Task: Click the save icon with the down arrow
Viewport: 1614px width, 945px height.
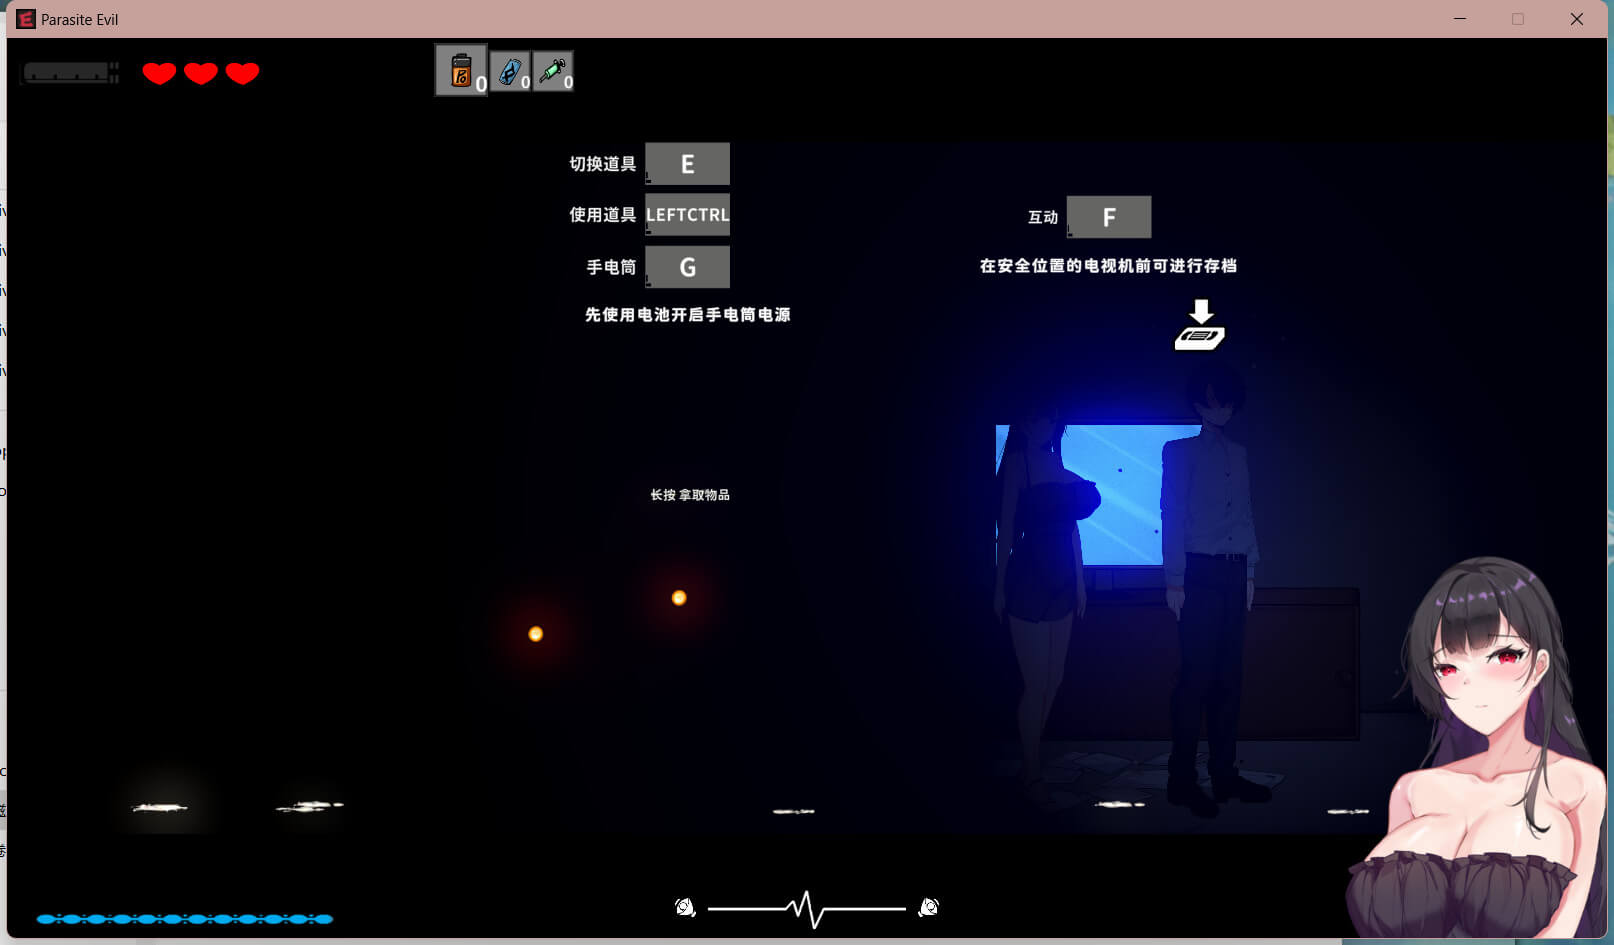Action: tap(1200, 326)
